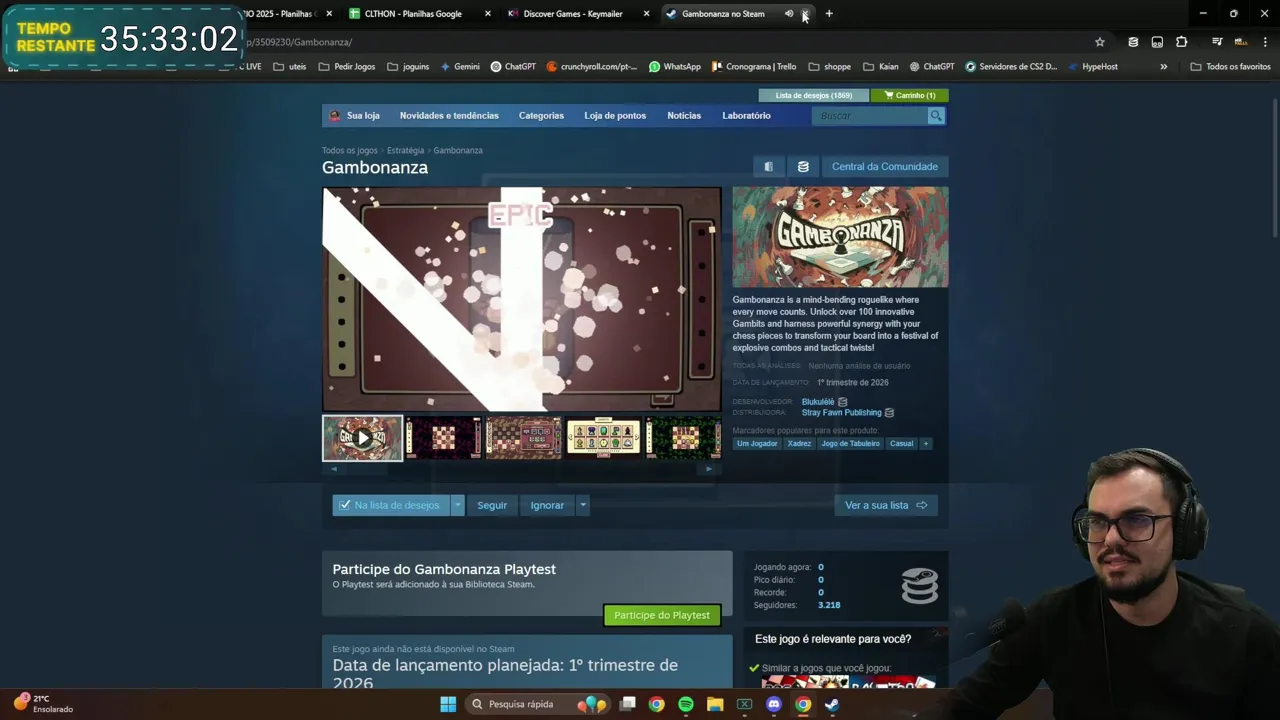
Task: Open Central da Comunidade
Action: 885,167
